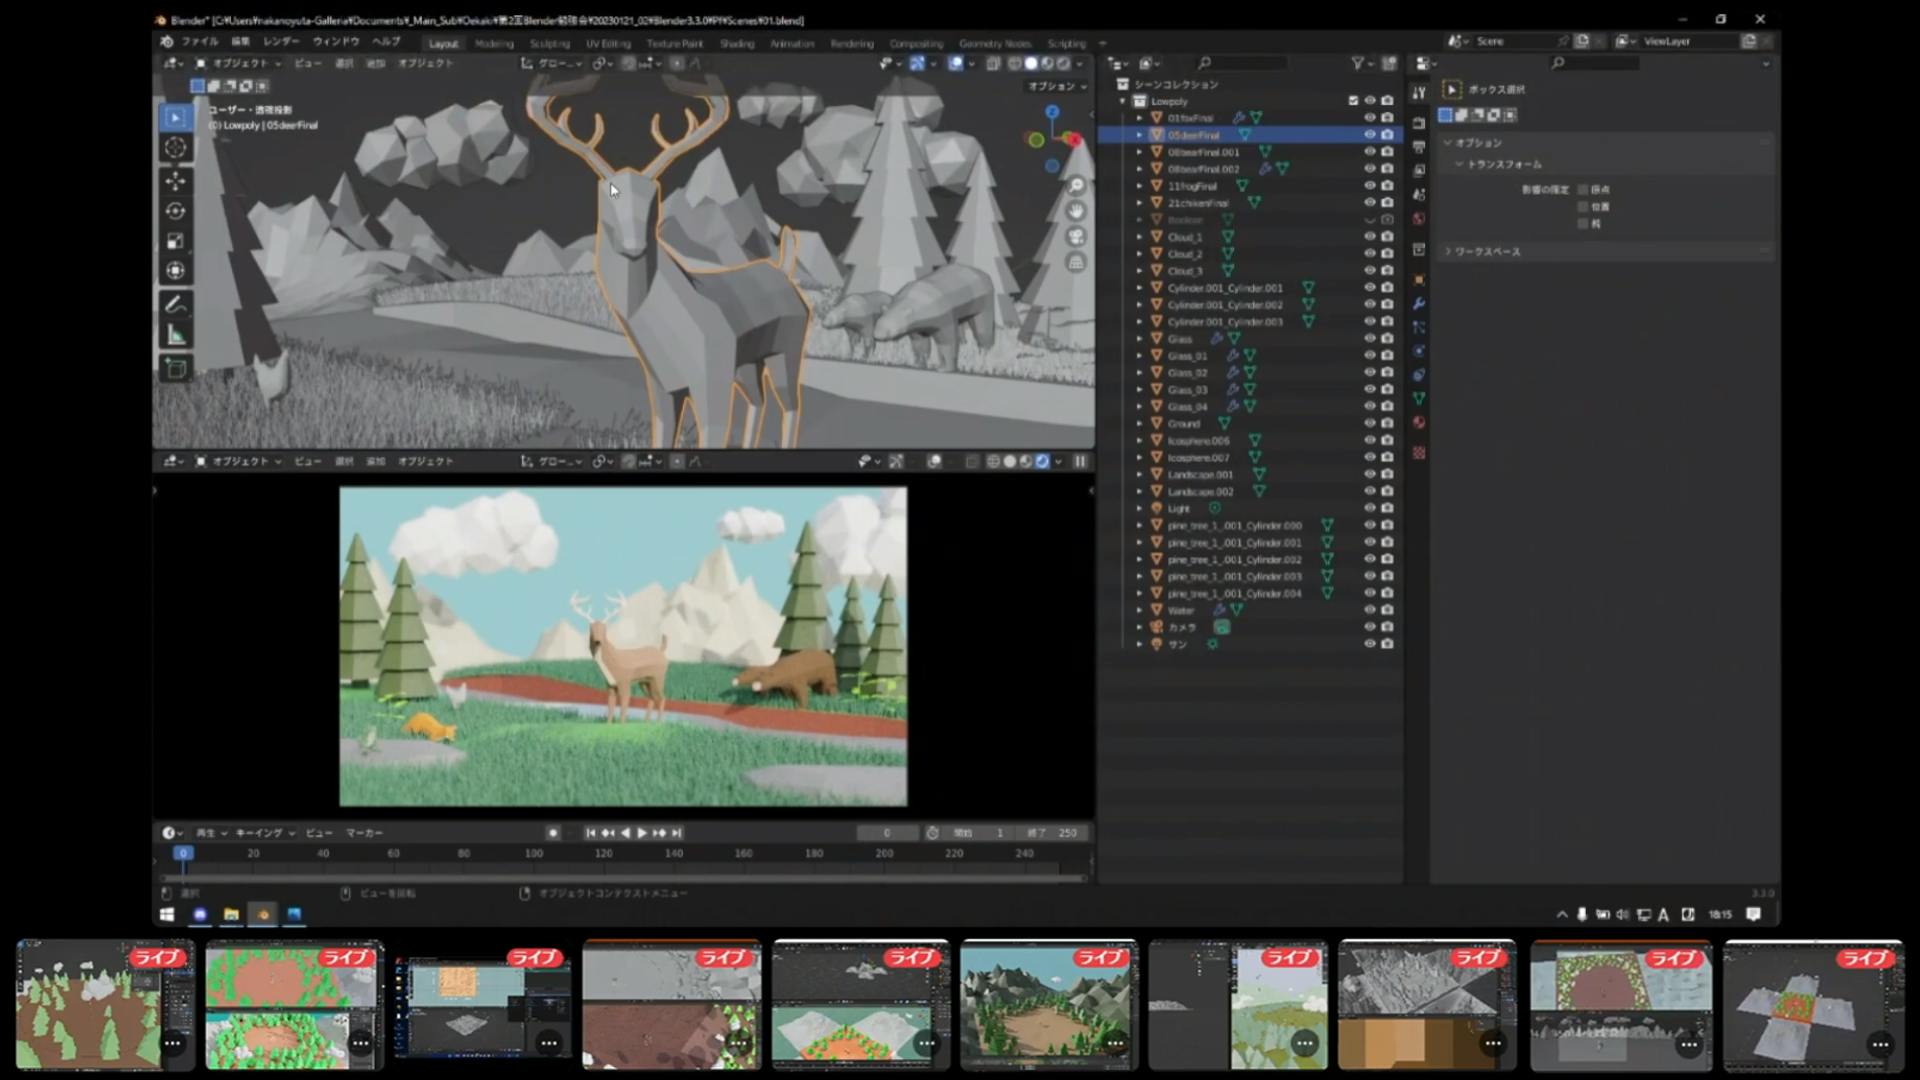This screenshot has width=1920, height=1080.
Task: Open the Object properties orange square tab
Action: [1418, 280]
